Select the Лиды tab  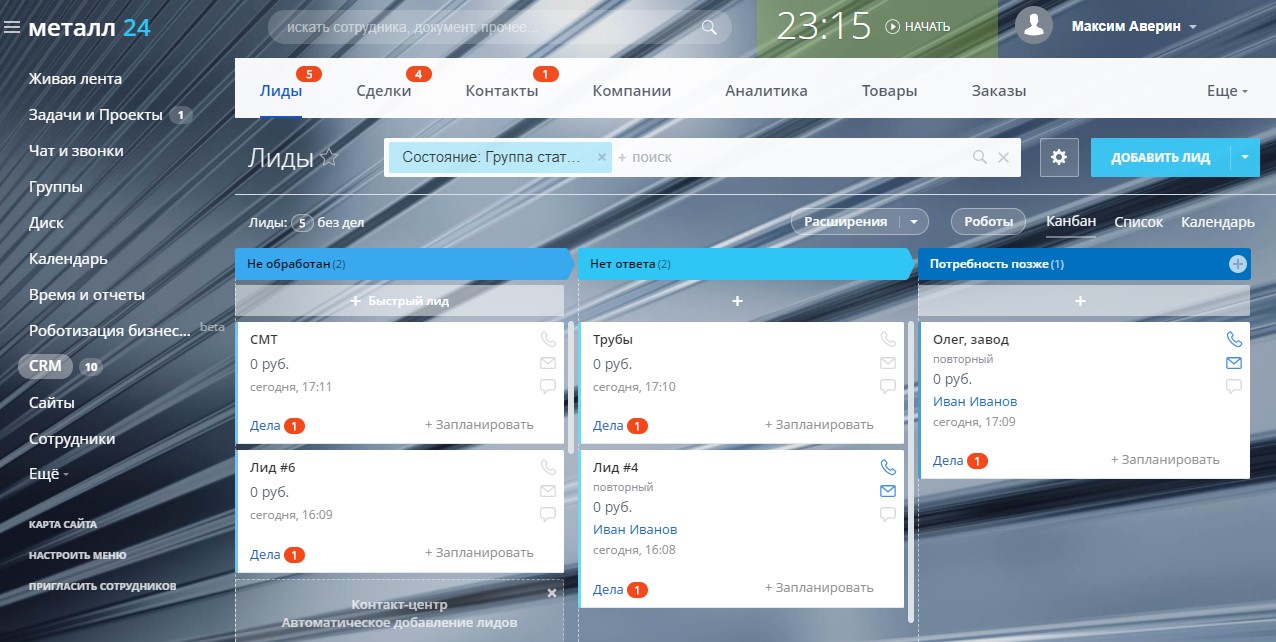point(281,91)
